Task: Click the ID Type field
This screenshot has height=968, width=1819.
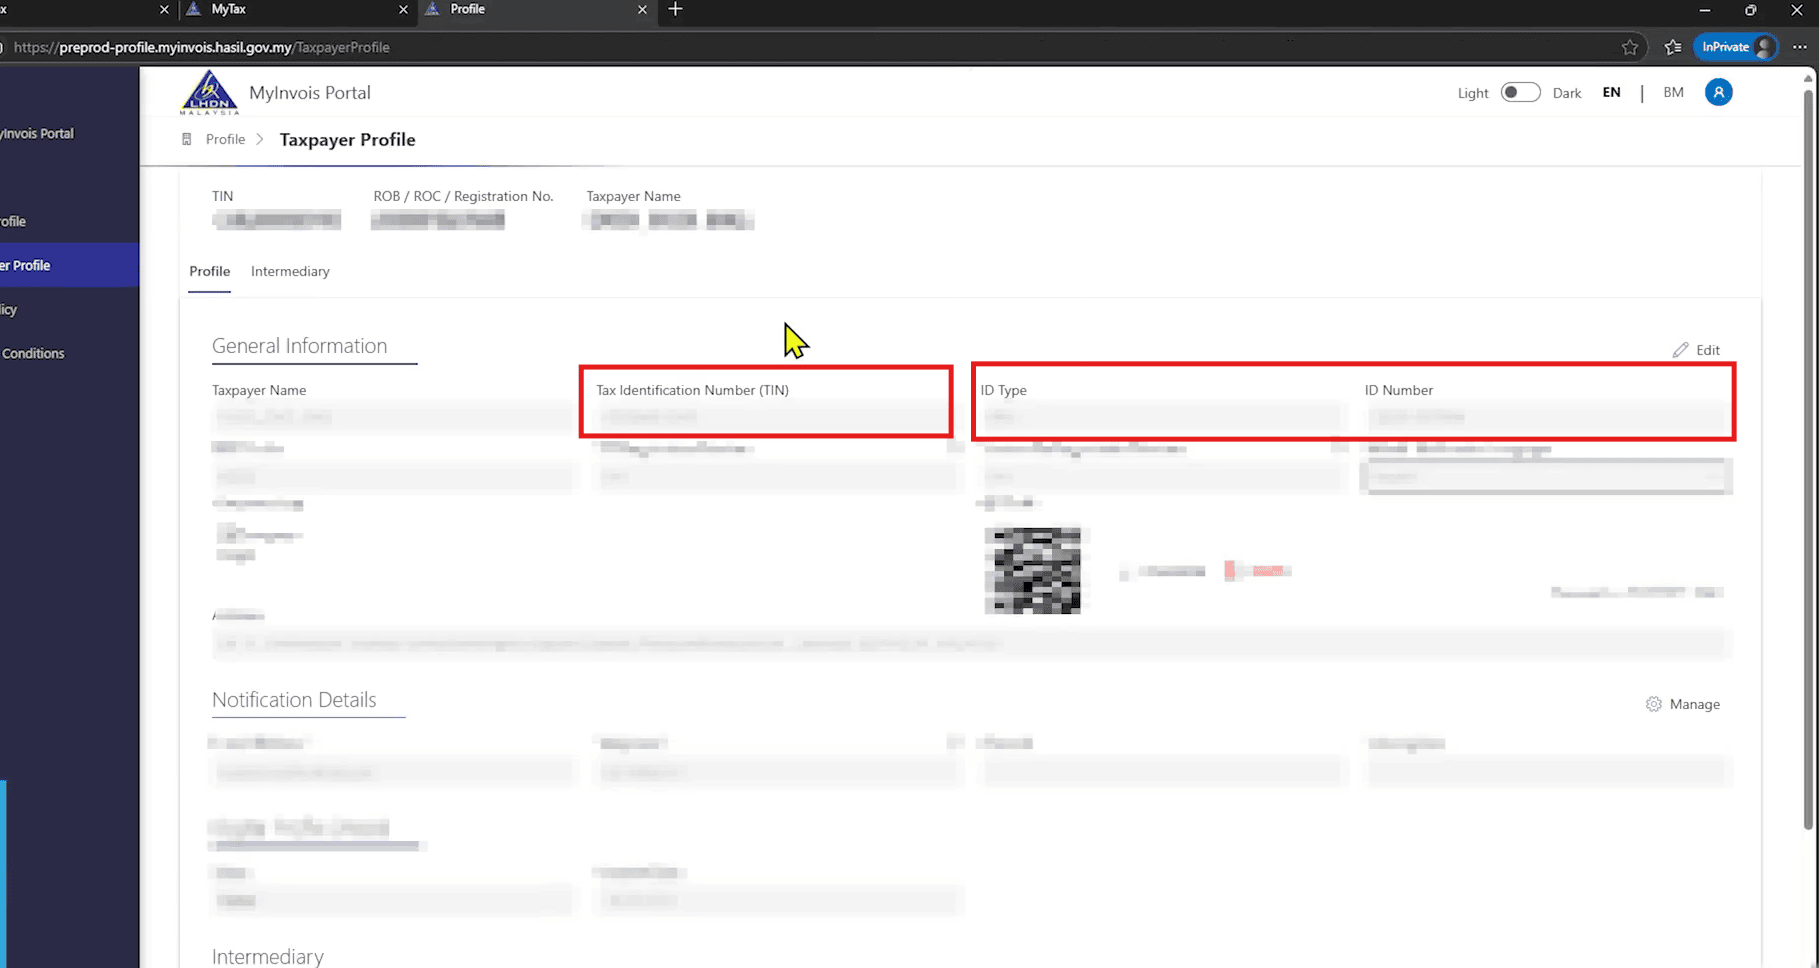Action: pos(1163,417)
